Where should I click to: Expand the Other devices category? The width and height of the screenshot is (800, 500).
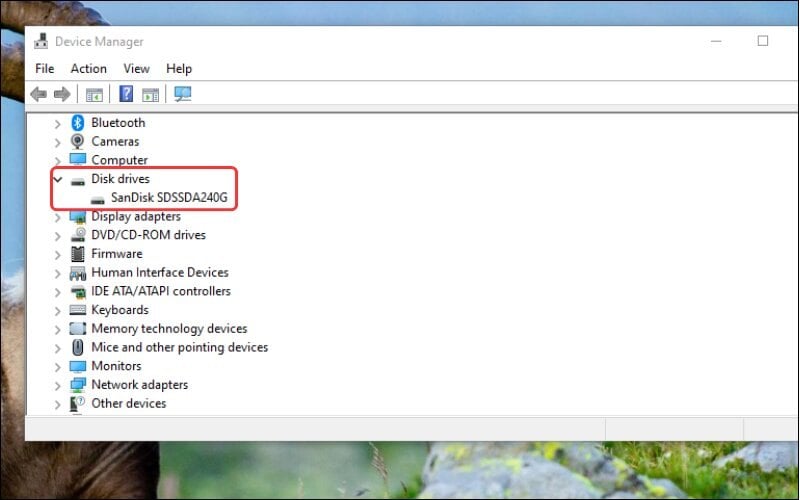pos(58,404)
